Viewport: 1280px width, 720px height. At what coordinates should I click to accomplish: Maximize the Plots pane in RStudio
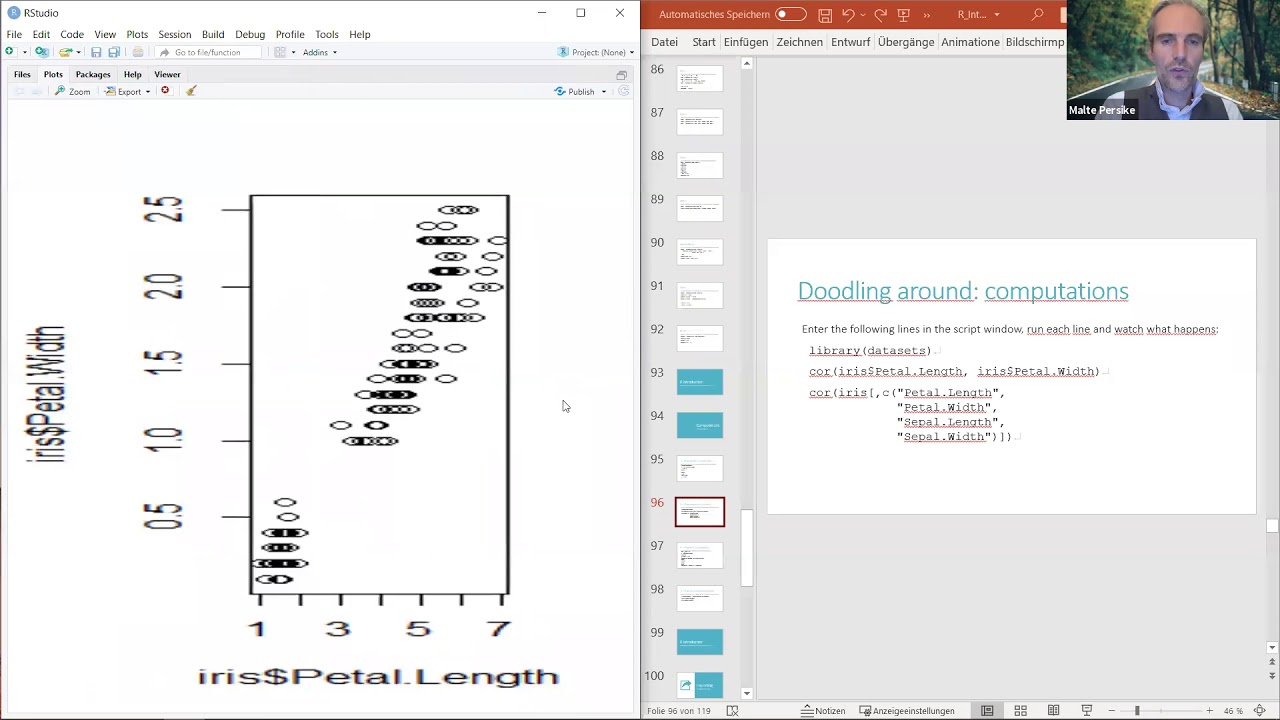point(621,75)
